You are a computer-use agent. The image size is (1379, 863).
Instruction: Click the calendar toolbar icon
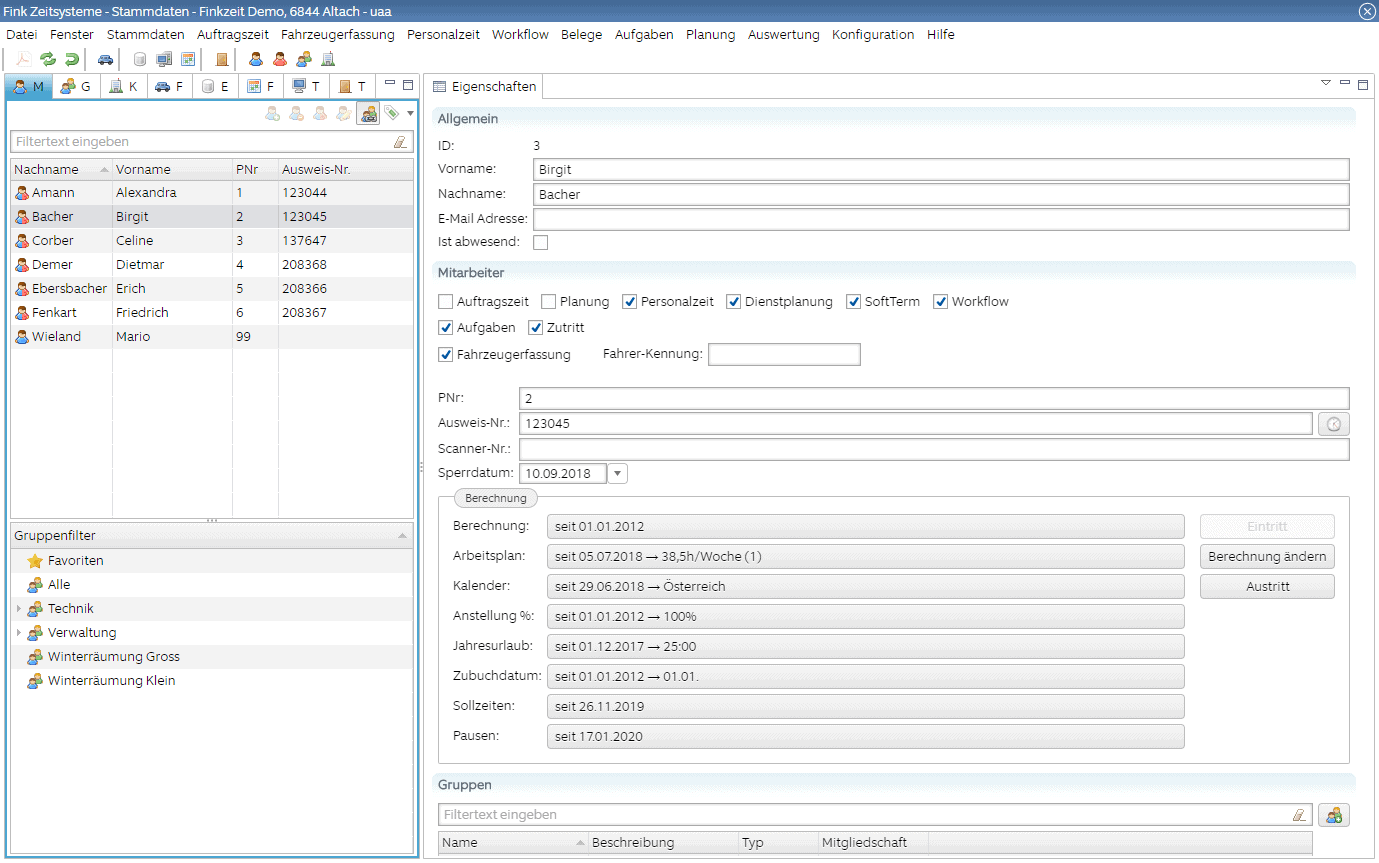pos(188,59)
